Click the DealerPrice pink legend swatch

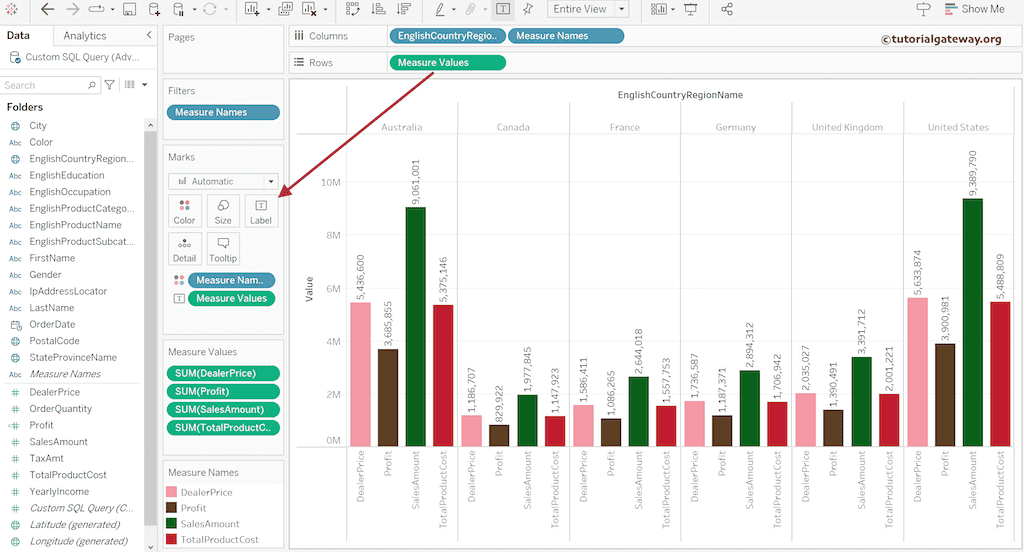(x=172, y=492)
